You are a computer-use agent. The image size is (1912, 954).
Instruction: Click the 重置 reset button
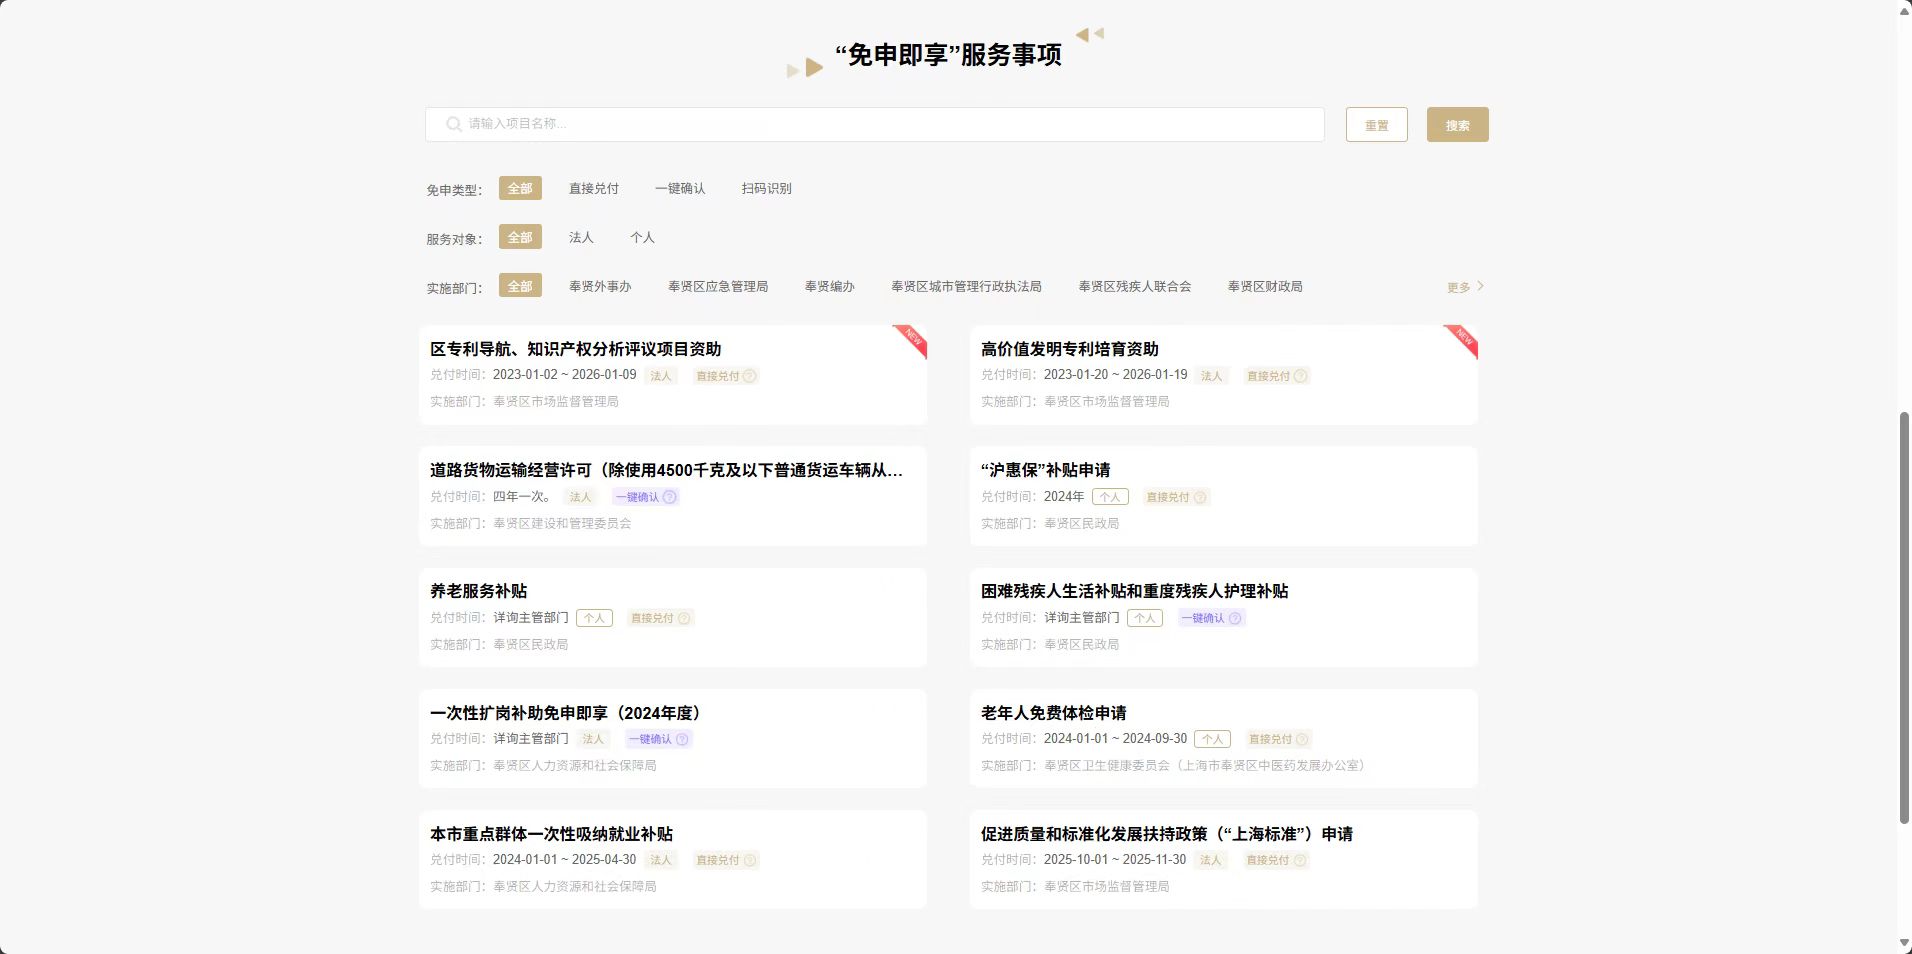point(1376,124)
